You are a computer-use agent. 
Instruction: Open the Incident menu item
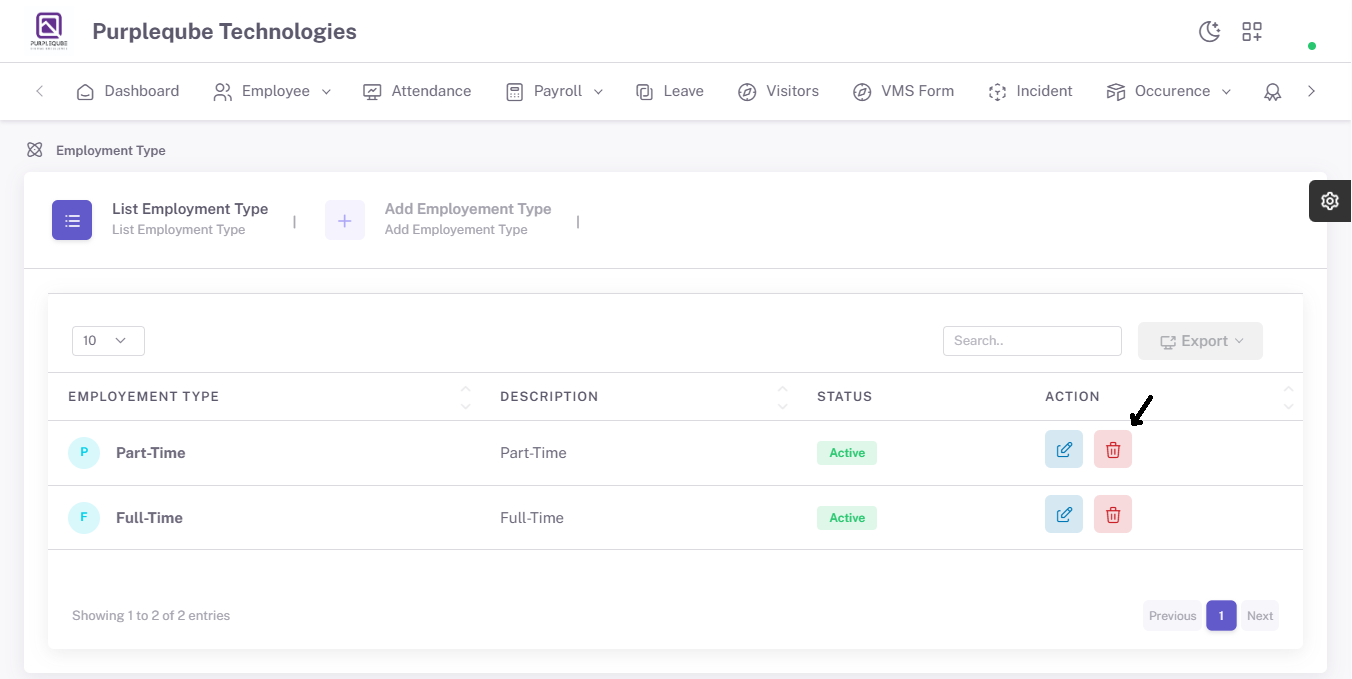click(x=1030, y=91)
